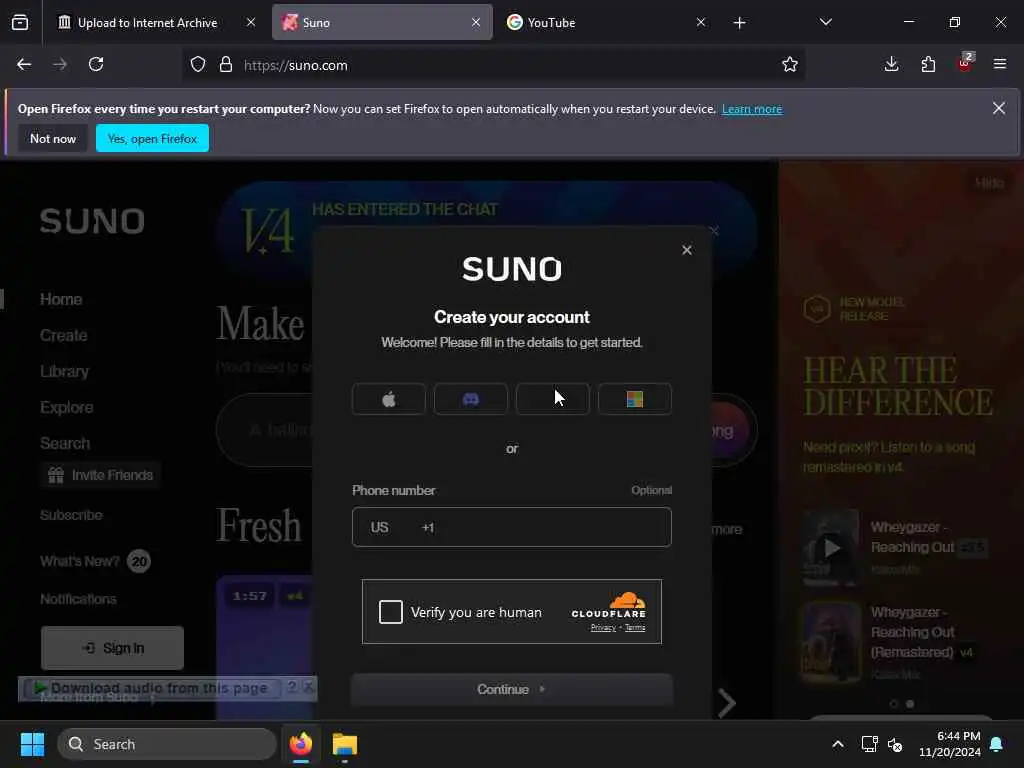Close the YouTube tab
Screen dimensions: 1024x768
point(701,22)
